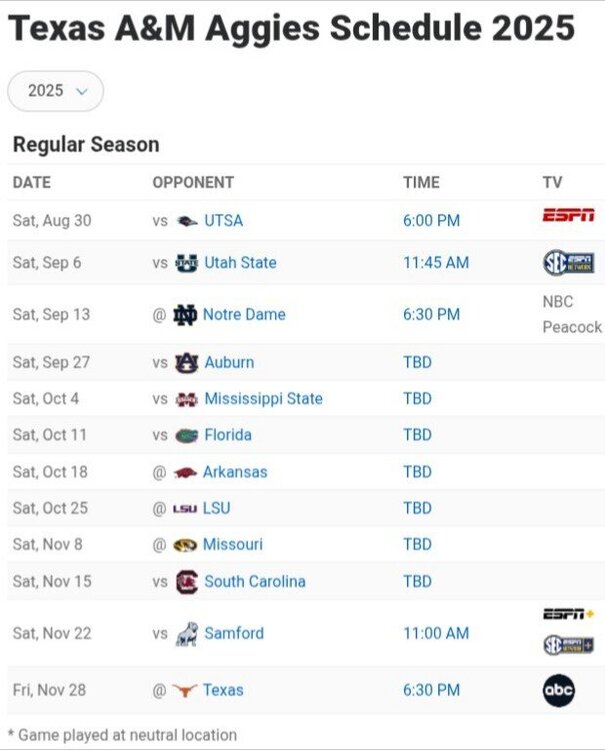Click the ABC network logo
This screenshot has width=605, height=750.
pos(559,690)
